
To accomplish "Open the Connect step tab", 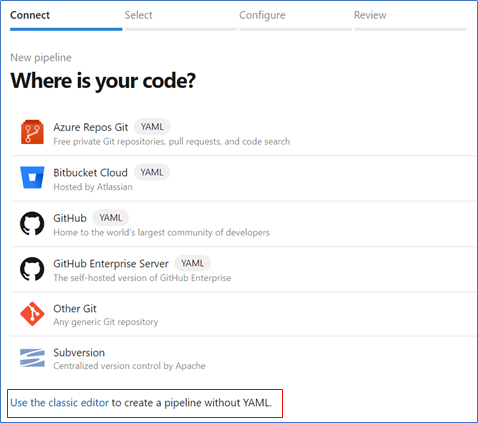I will tap(30, 15).
